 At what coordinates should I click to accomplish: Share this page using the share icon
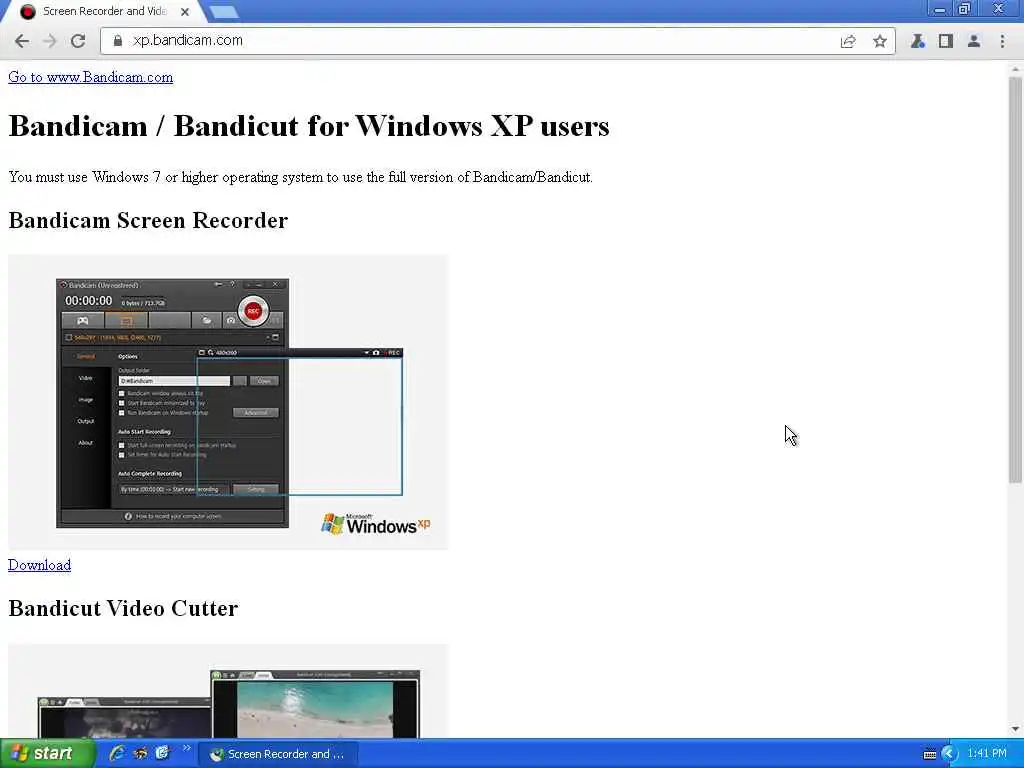click(848, 41)
